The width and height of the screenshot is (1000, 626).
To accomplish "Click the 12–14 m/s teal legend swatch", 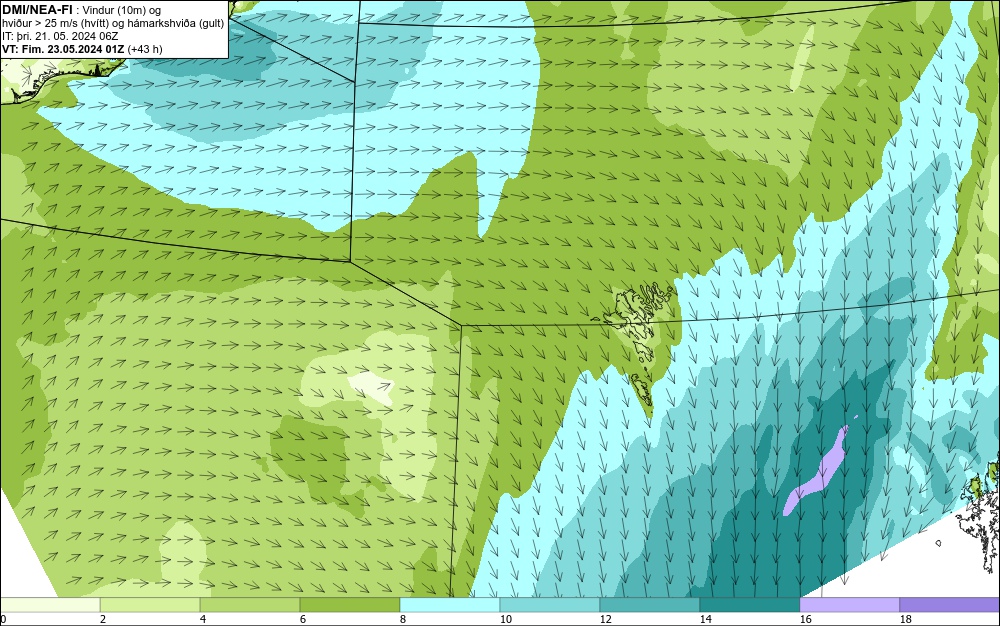I will [x=649, y=605].
